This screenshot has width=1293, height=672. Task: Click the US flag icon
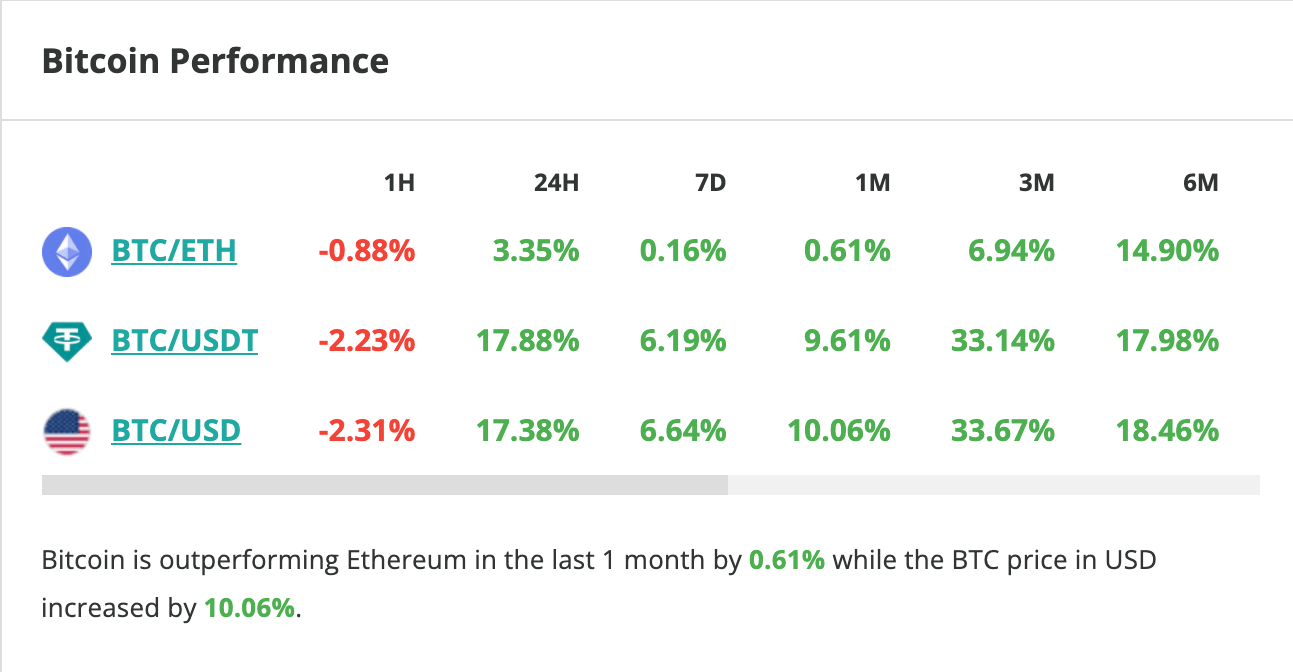[x=67, y=432]
